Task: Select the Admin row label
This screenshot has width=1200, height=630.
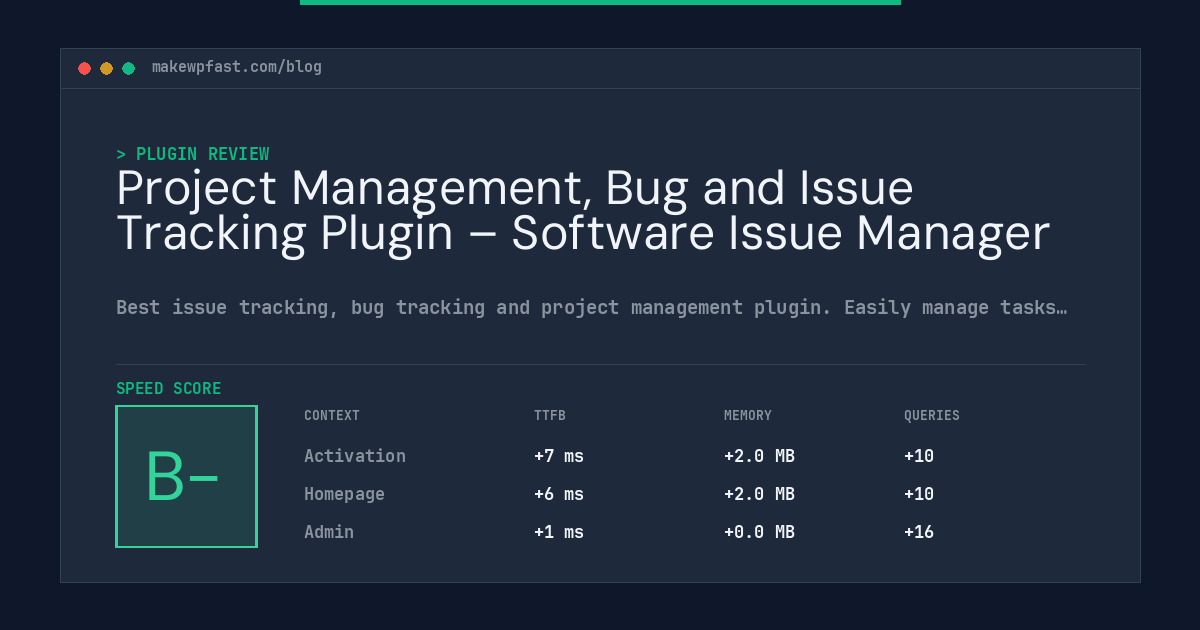Action: pos(329,532)
